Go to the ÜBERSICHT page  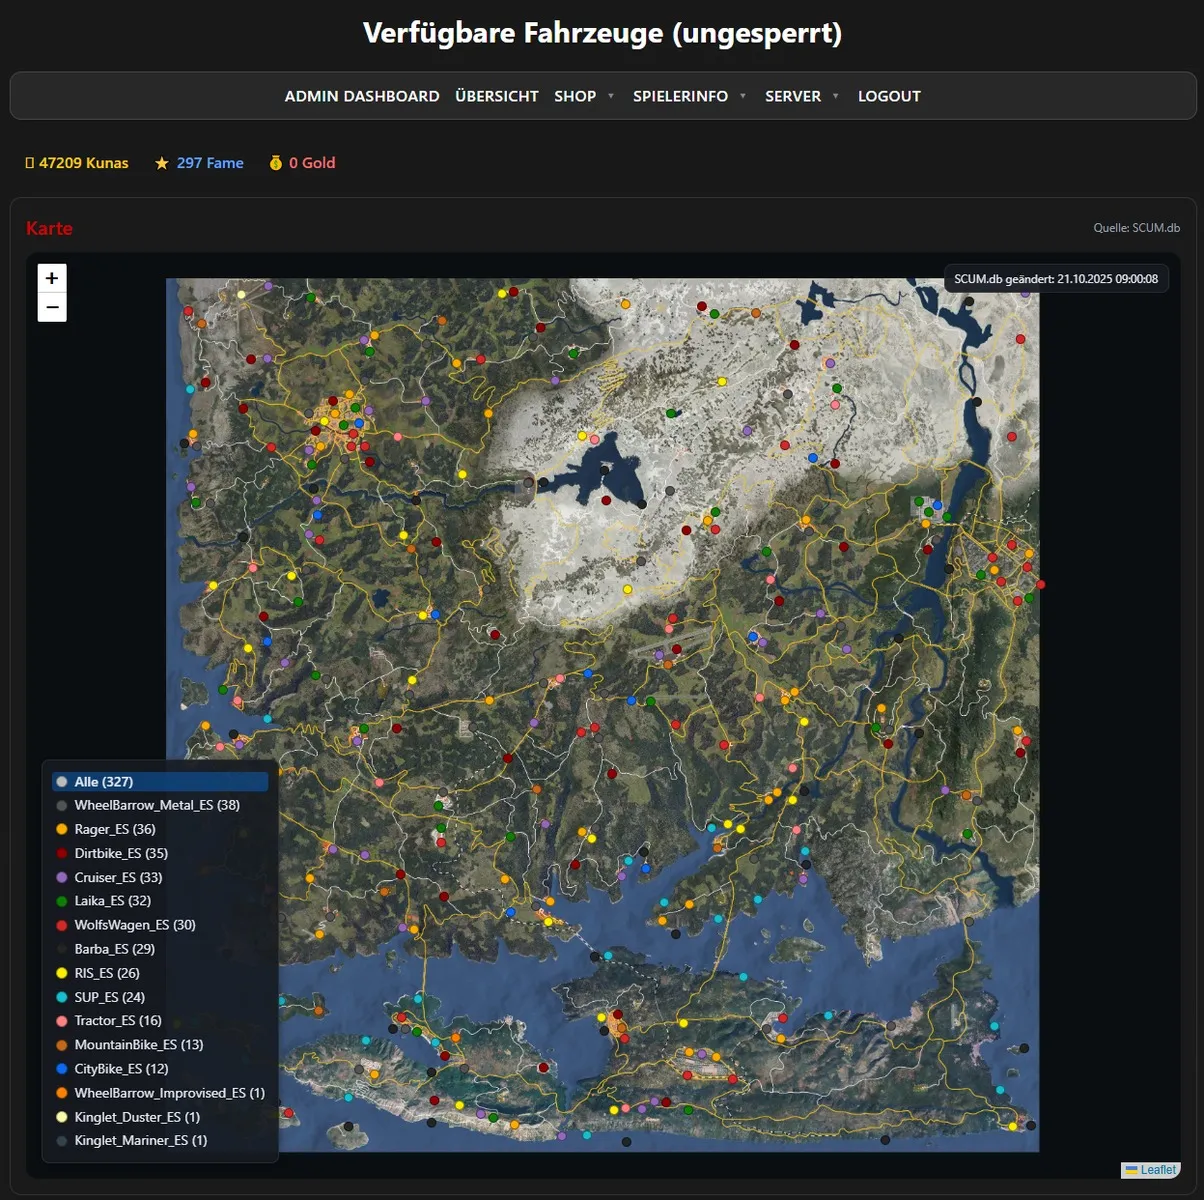pyautogui.click(x=497, y=96)
